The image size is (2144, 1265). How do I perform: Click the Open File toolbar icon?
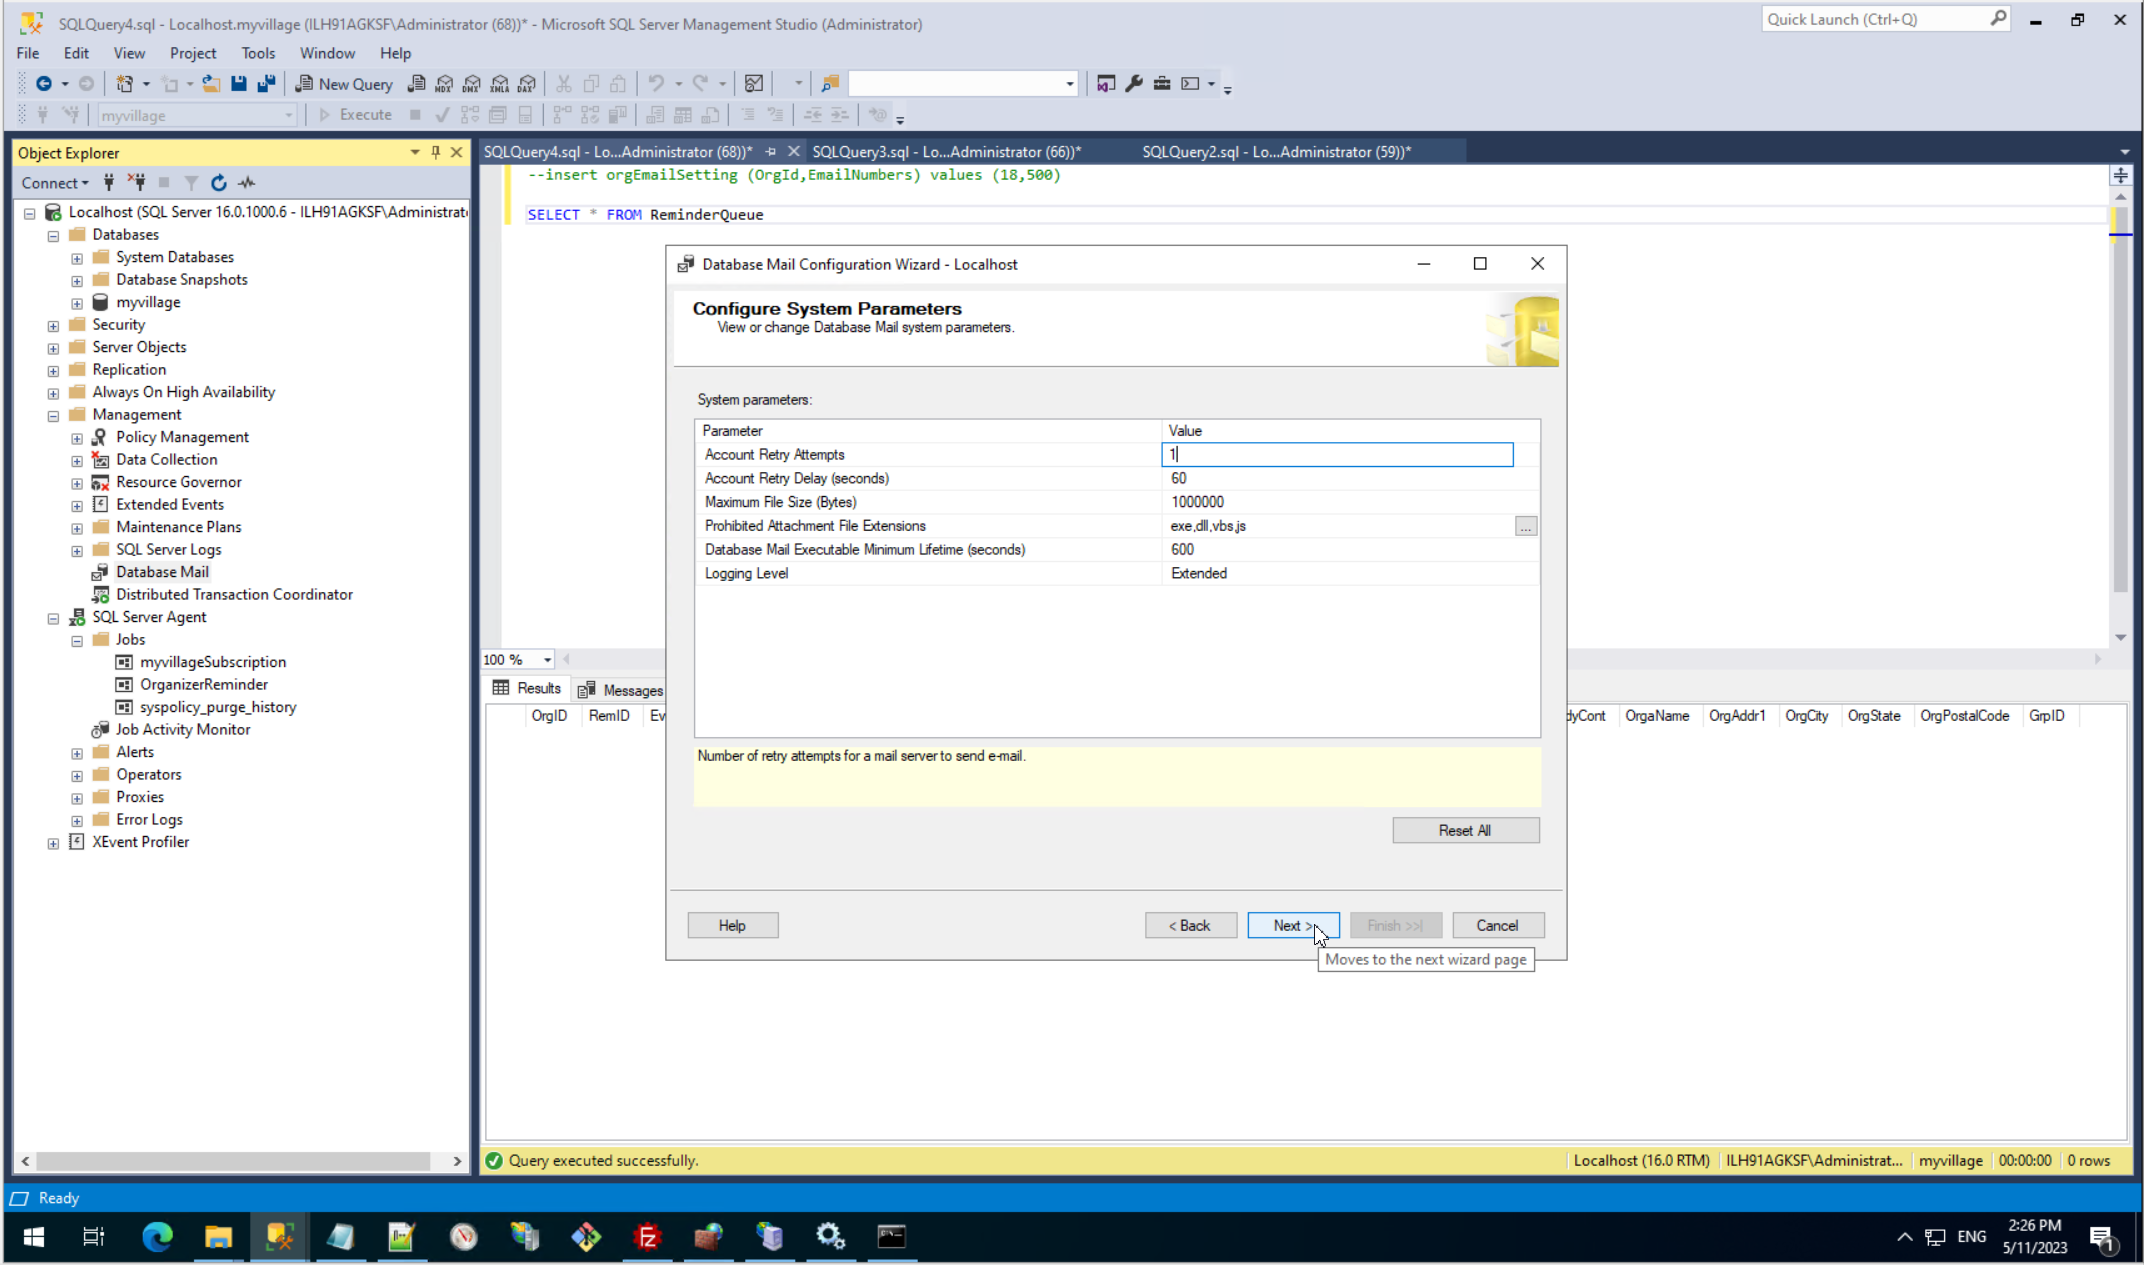pyautogui.click(x=210, y=84)
